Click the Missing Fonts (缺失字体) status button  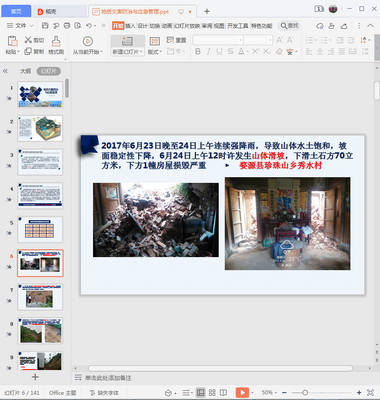tap(104, 393)
